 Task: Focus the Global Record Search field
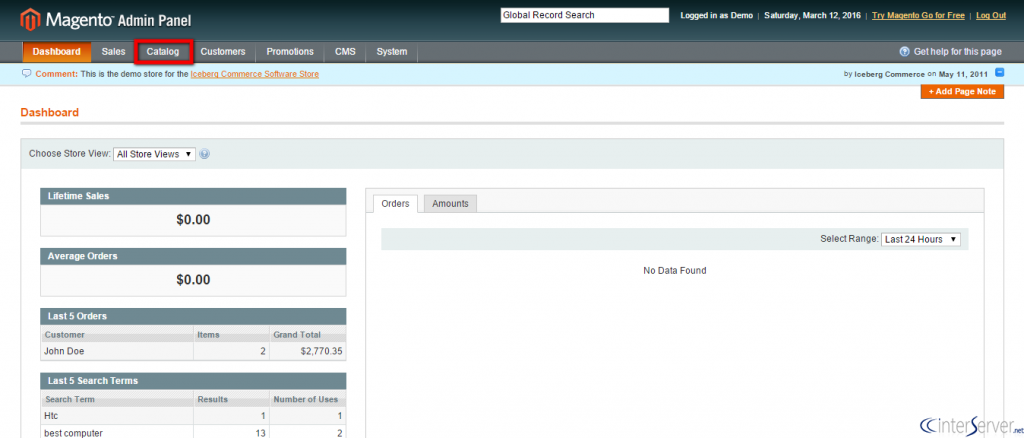584,15
